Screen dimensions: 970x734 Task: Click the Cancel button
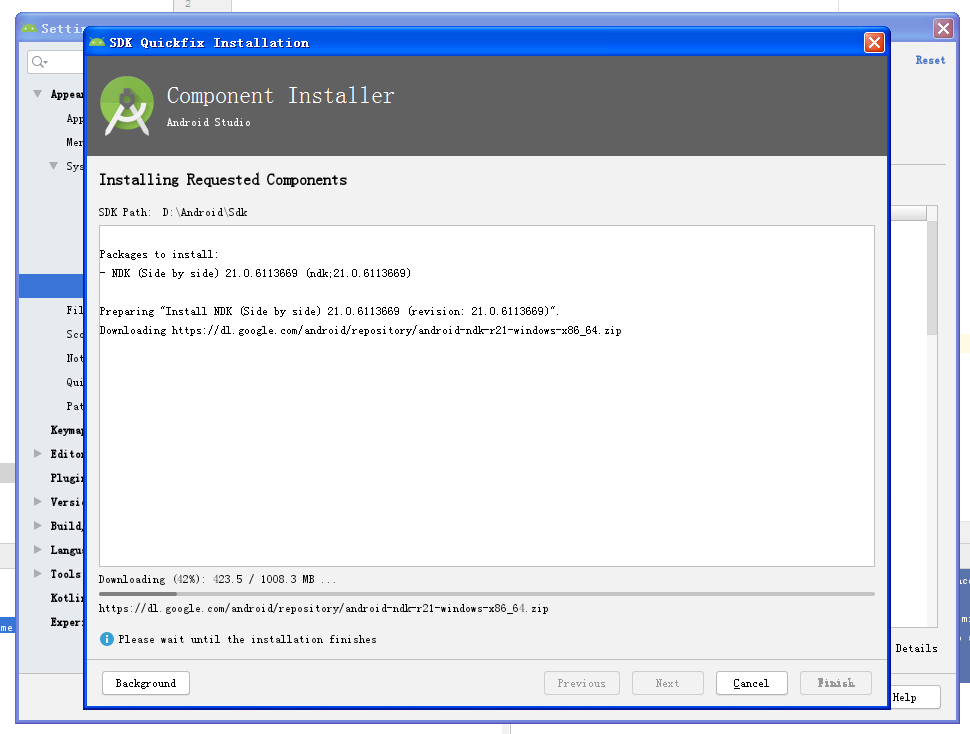[751, 683]
